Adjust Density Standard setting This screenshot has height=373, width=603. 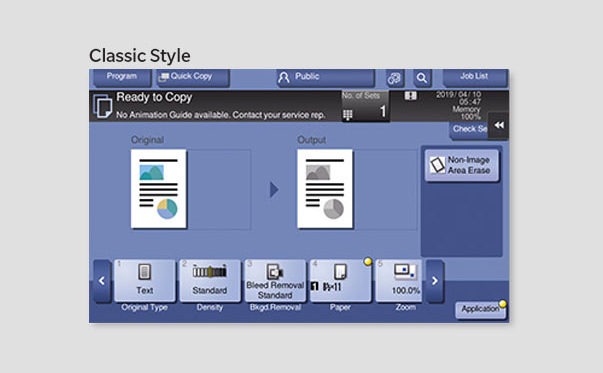point(210,281)
